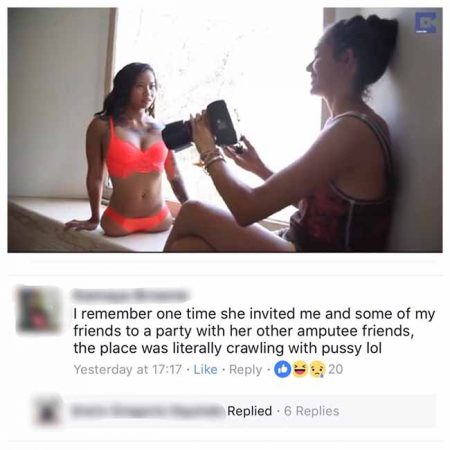This screenshot has height=450, width=450.
Task: Open the reaction count showing 20
Action: coord(335,370)
